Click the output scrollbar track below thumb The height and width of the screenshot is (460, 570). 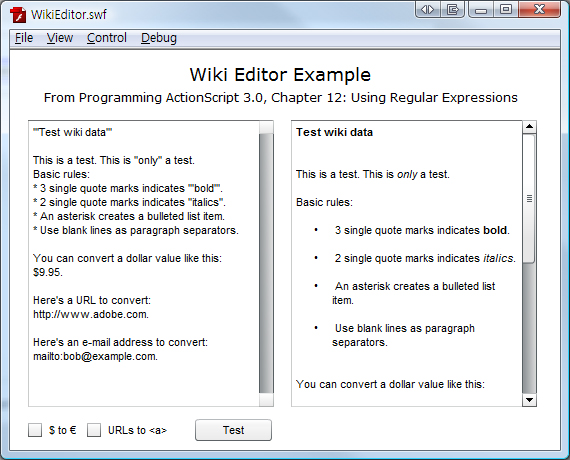tap(529, 328)
